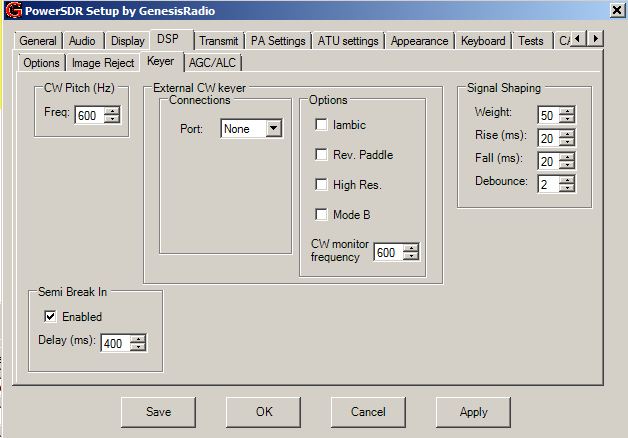Switch to Image Reject sub-tab
Screen dimensions: 628x438
[x=103, y=63]
